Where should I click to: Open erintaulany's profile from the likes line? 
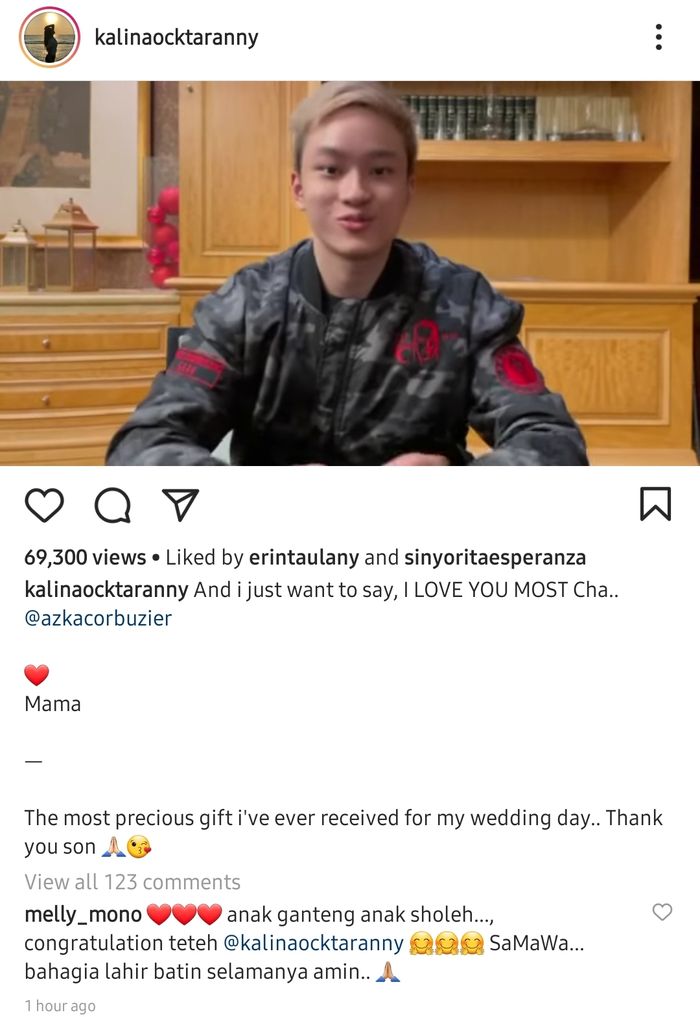tap(304, 557)
